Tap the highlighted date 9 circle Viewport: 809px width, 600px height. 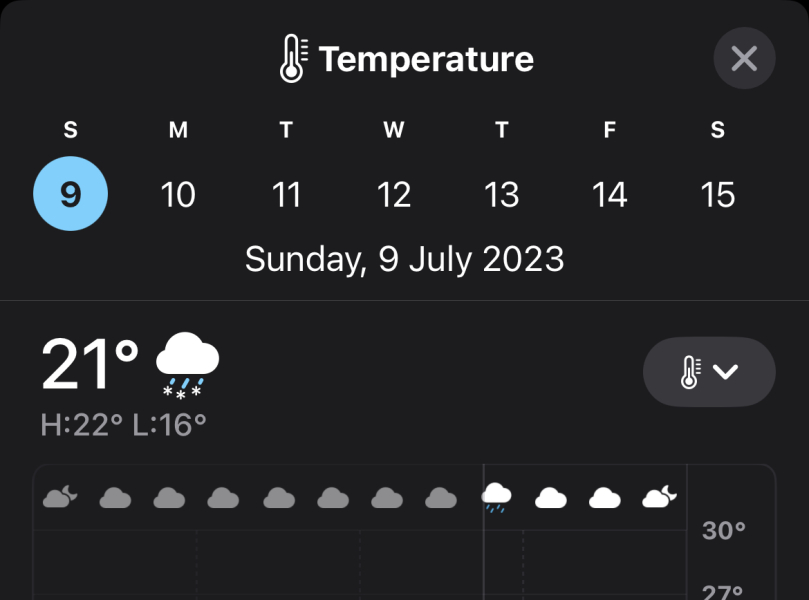click(x=70, y=193)
